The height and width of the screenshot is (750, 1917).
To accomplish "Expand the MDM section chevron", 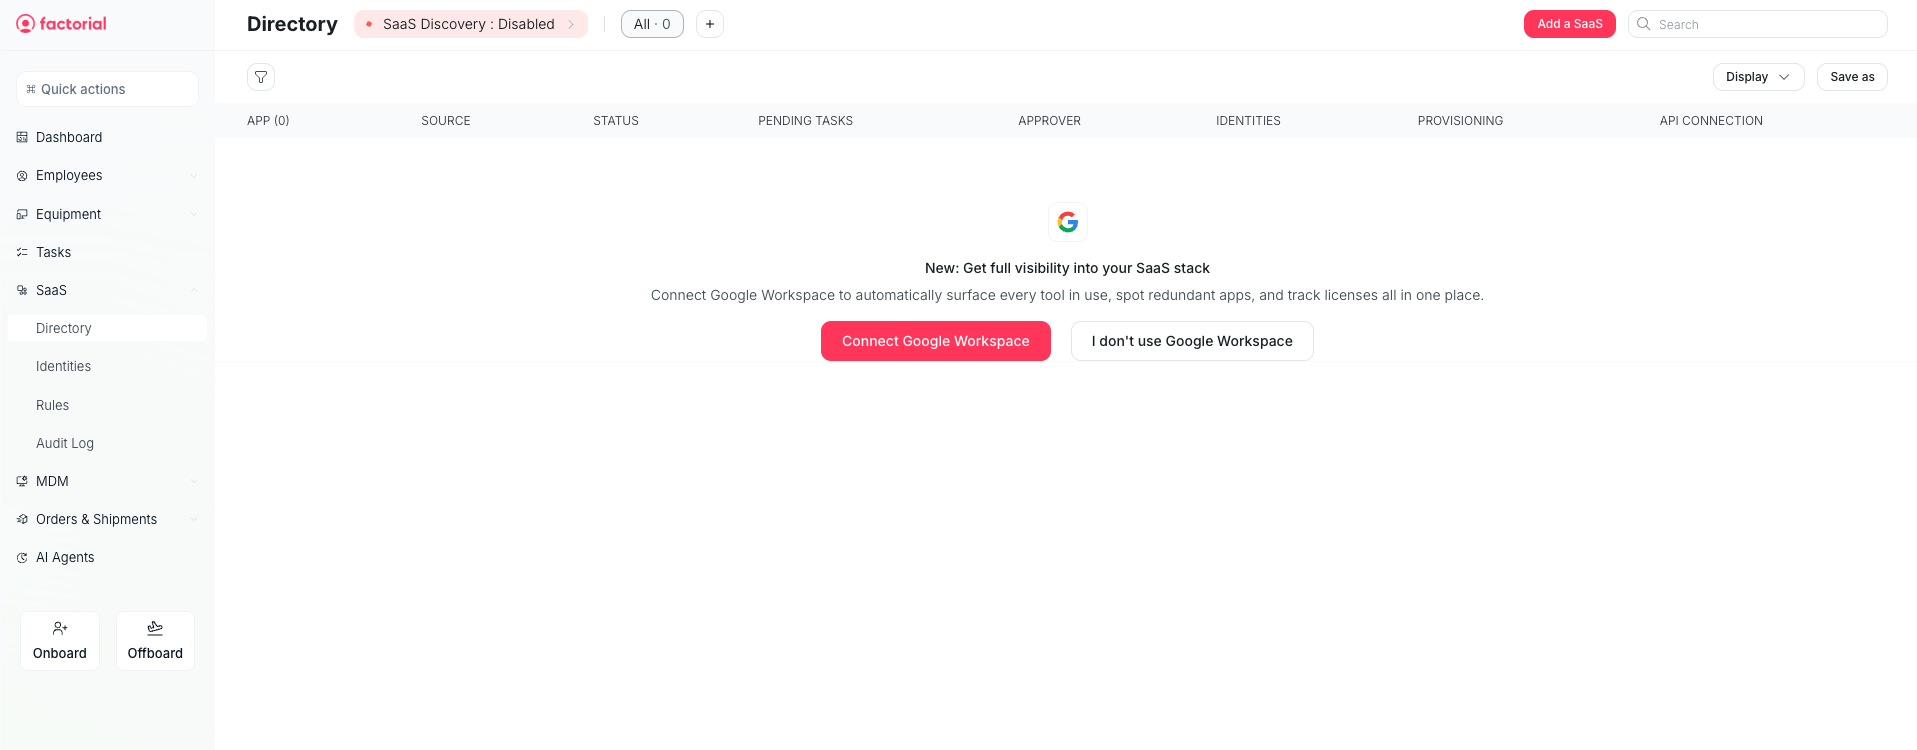I will 194,482.
